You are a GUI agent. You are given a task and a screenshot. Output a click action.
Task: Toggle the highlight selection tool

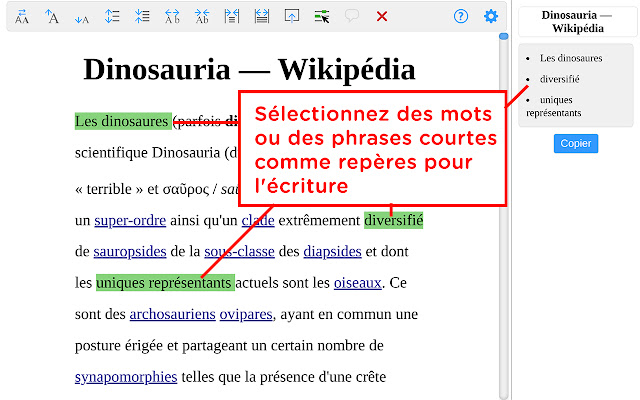[x=322, y=17]
